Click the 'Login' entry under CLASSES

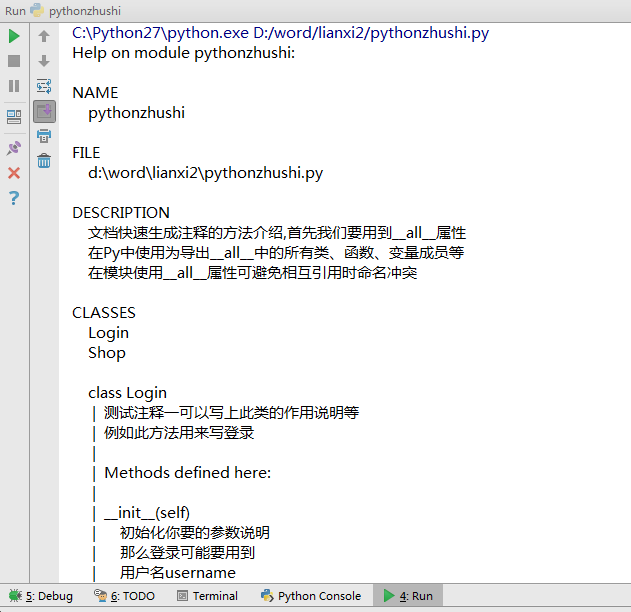(108, 333)
